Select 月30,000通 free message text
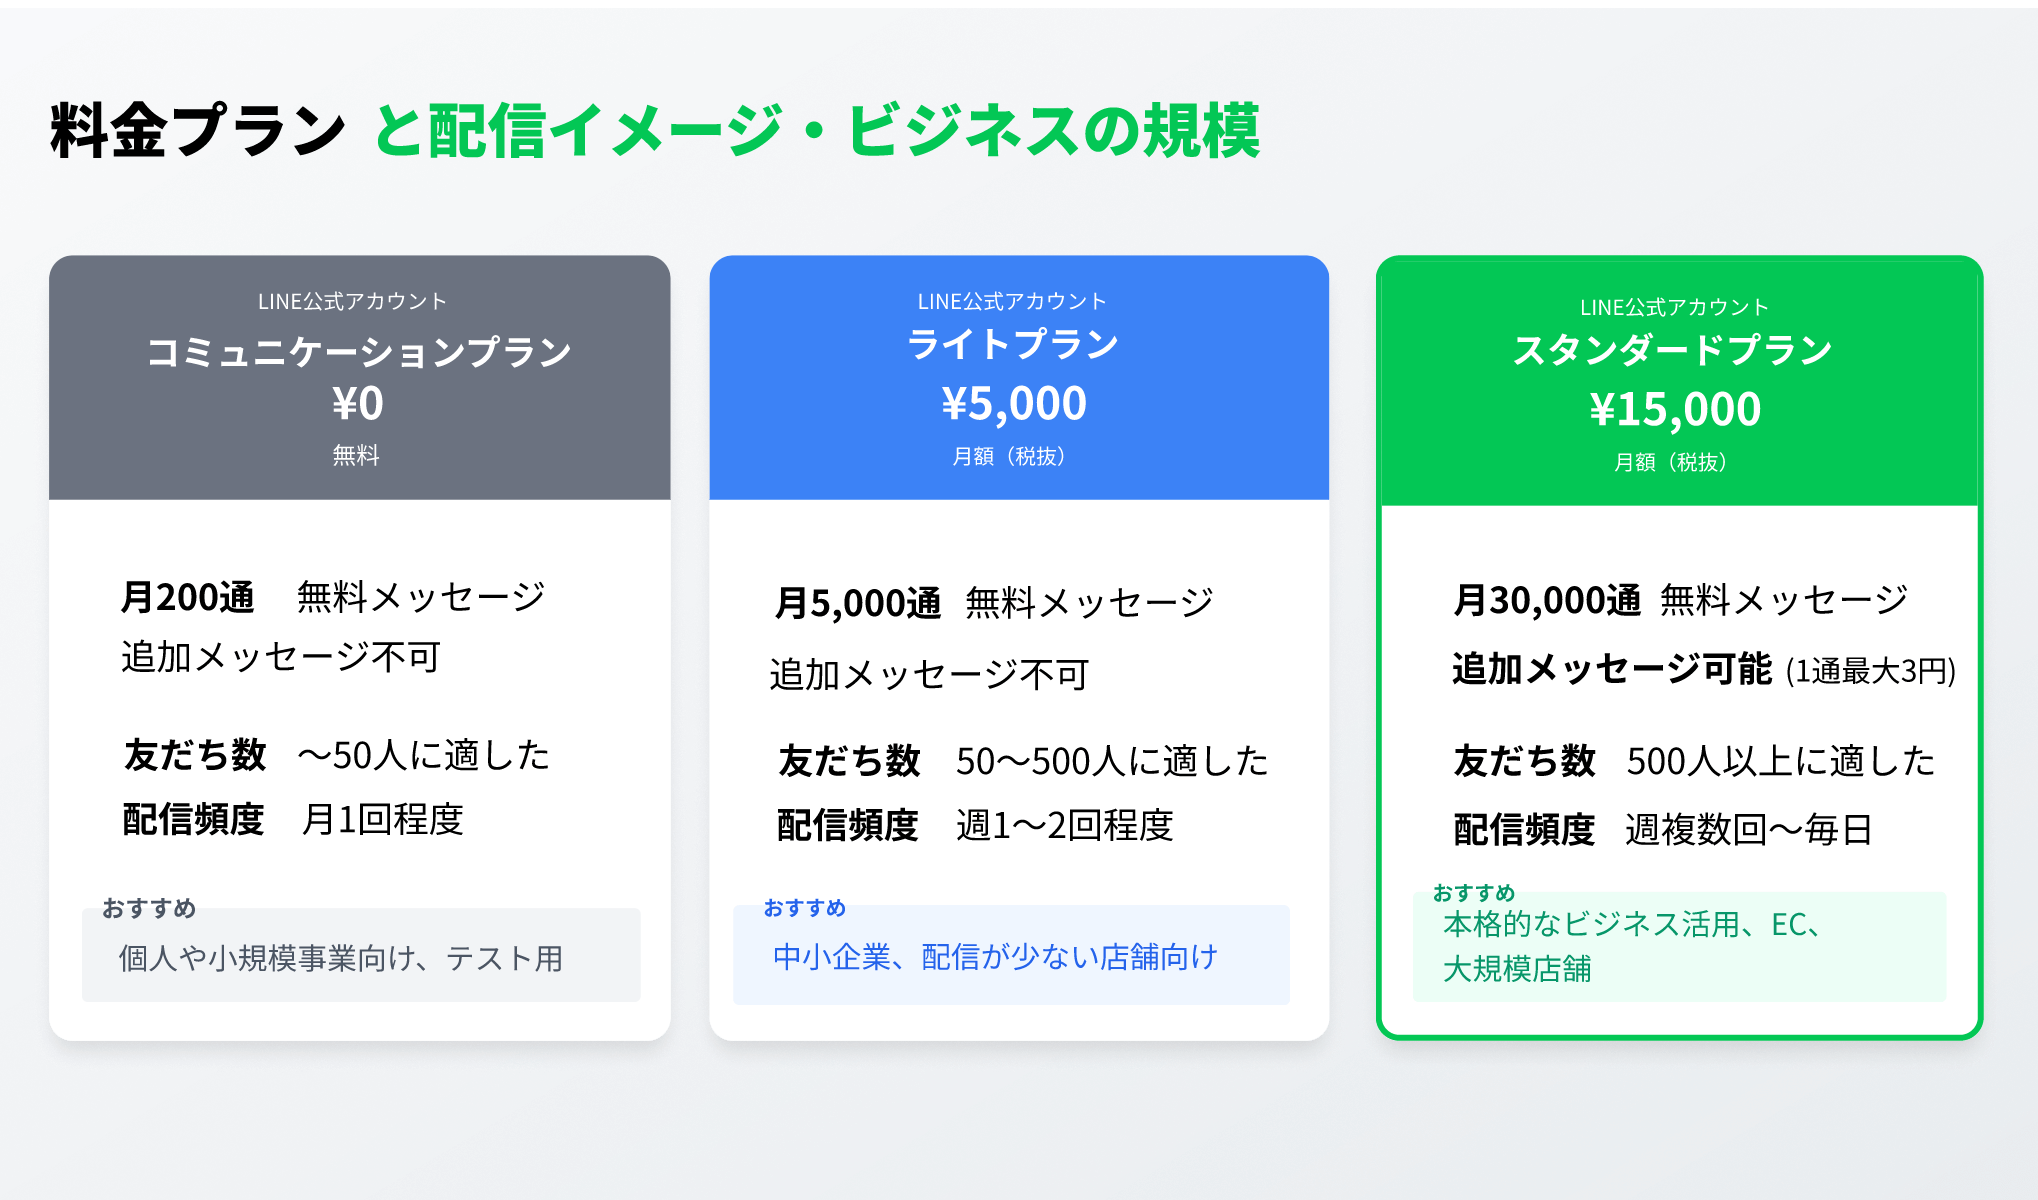 point(1681,600)
